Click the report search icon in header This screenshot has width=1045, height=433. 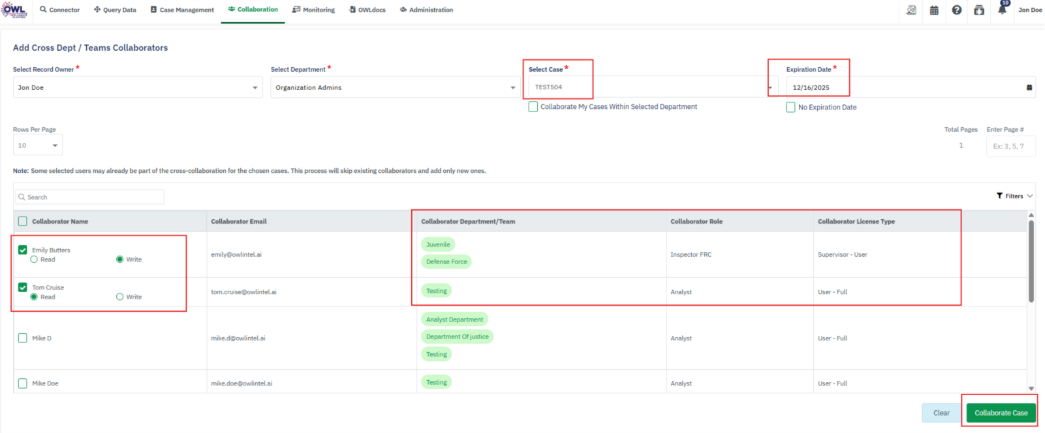coord(911,10)
